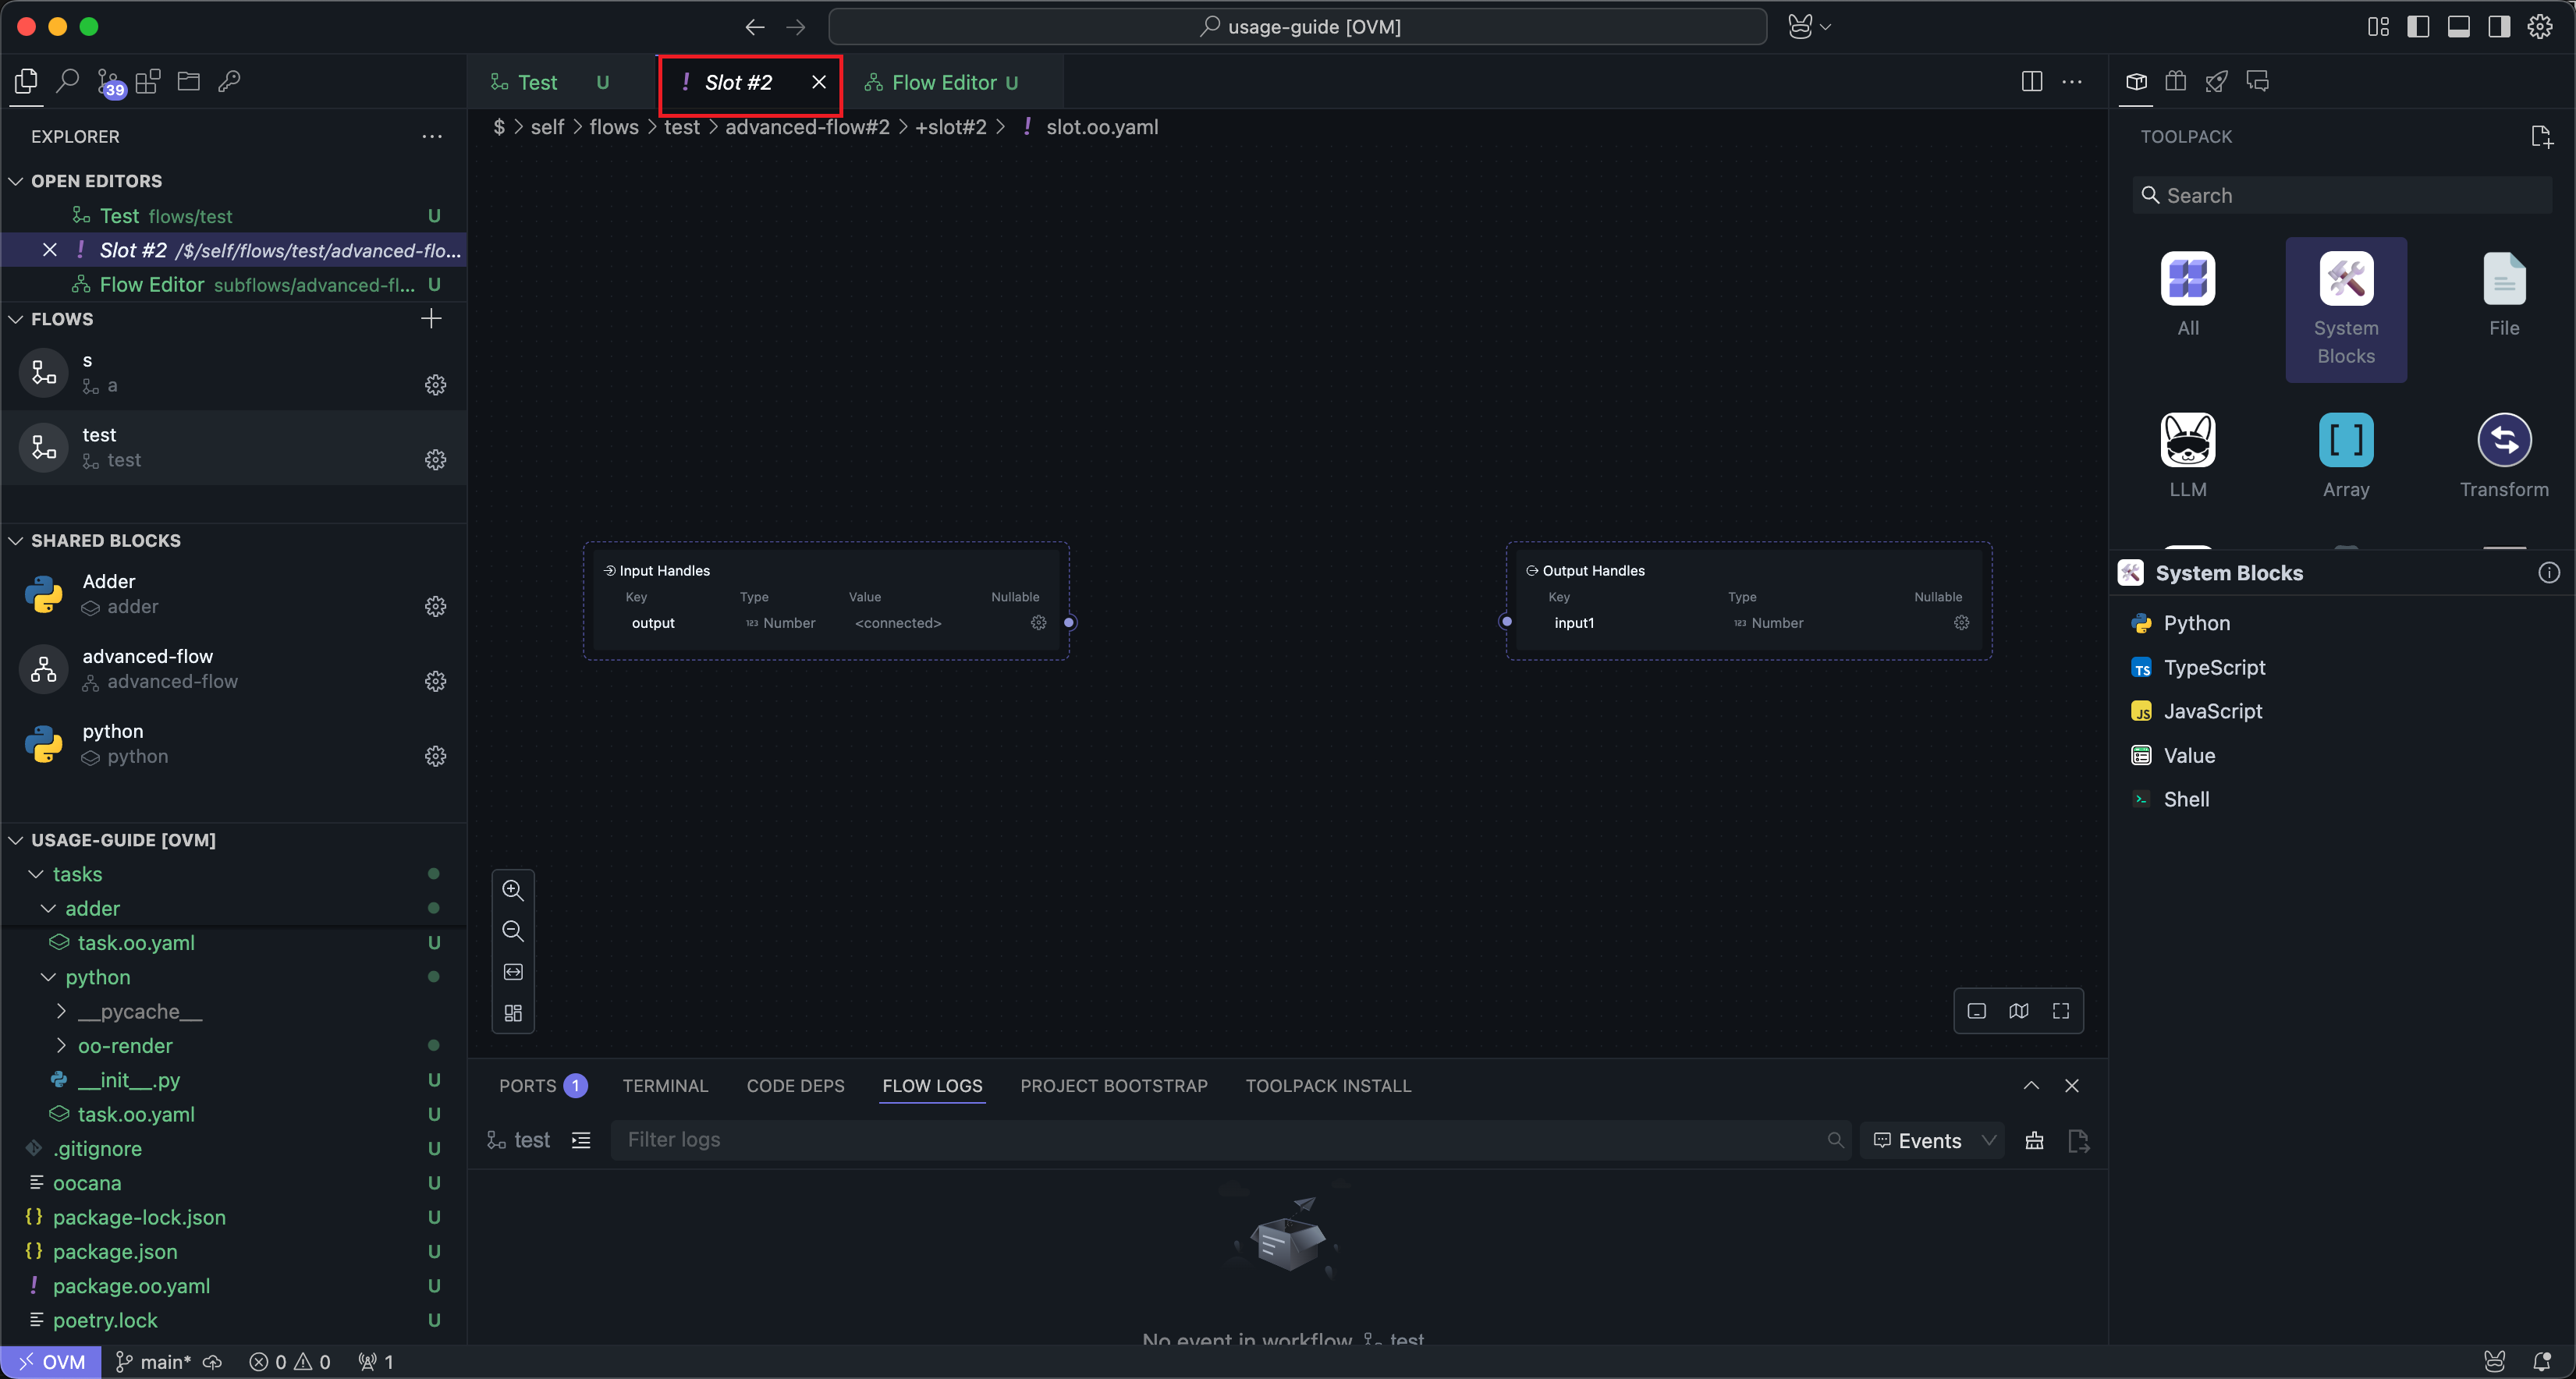Select the Transform toolpack category
The height and width of the screenshot is (1379, 2576).
[x=2503, y=455]
